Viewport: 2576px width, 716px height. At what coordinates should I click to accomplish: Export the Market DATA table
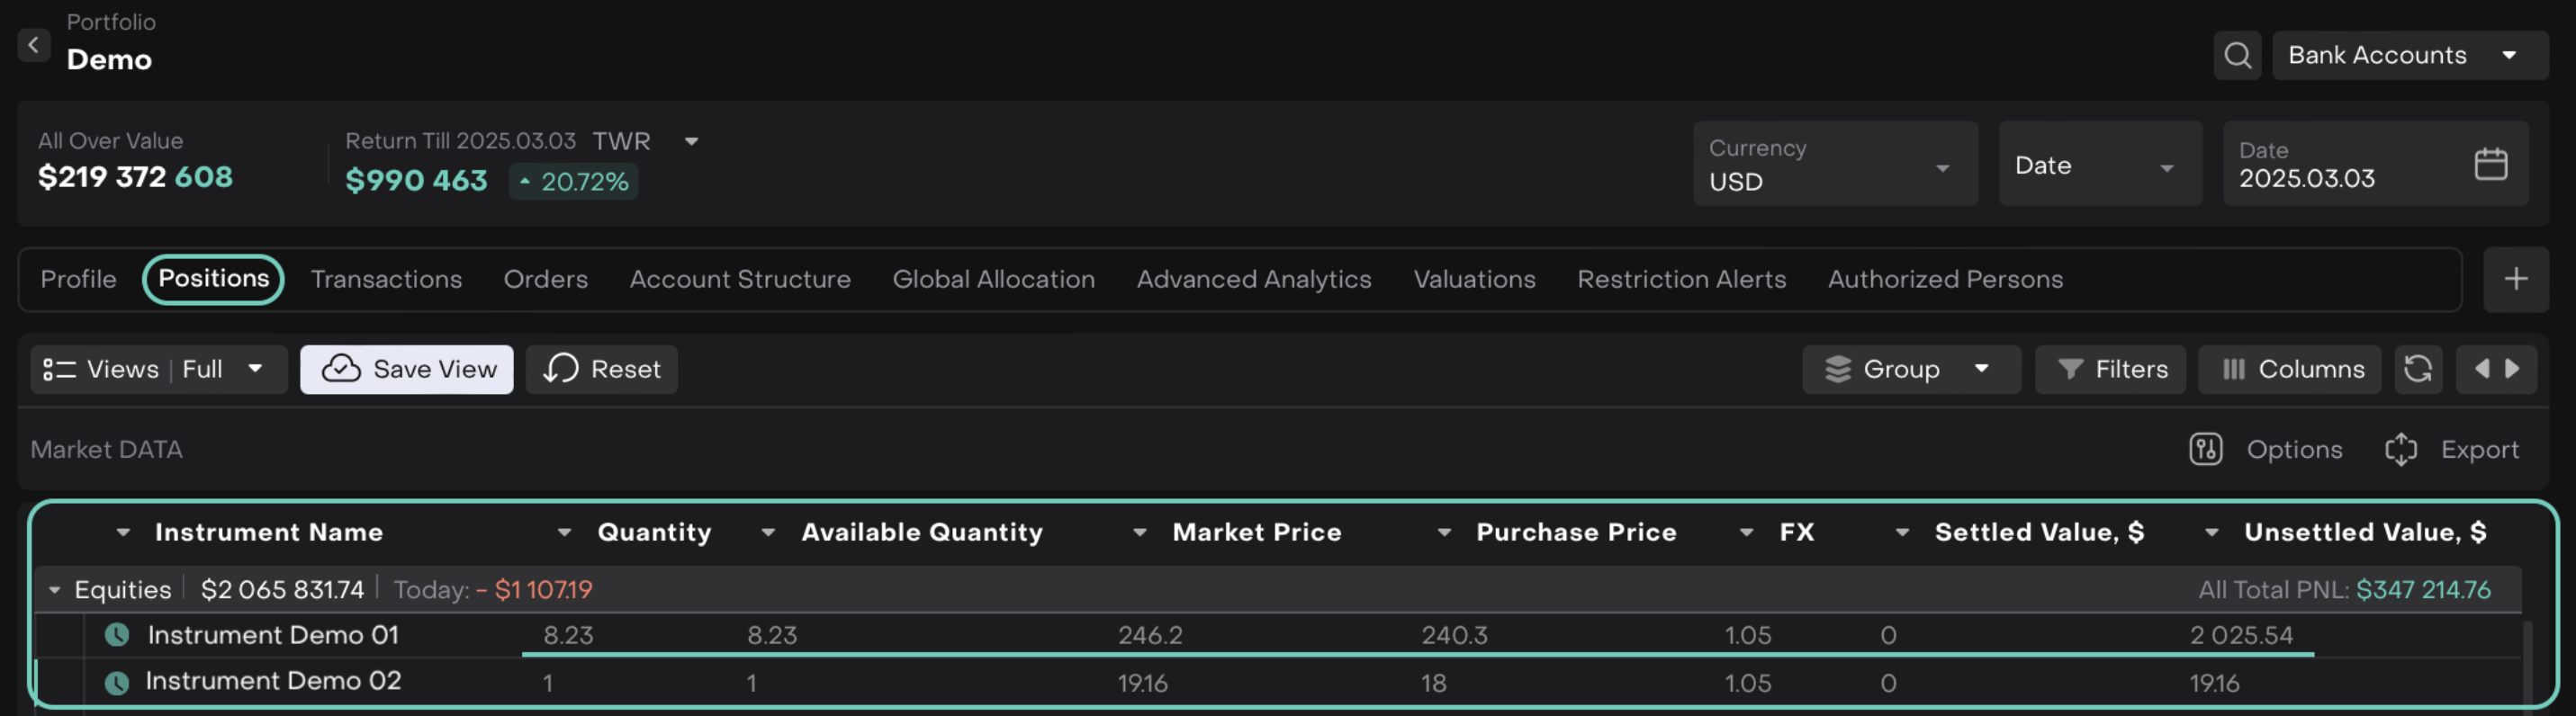(x=2452, y=450)
